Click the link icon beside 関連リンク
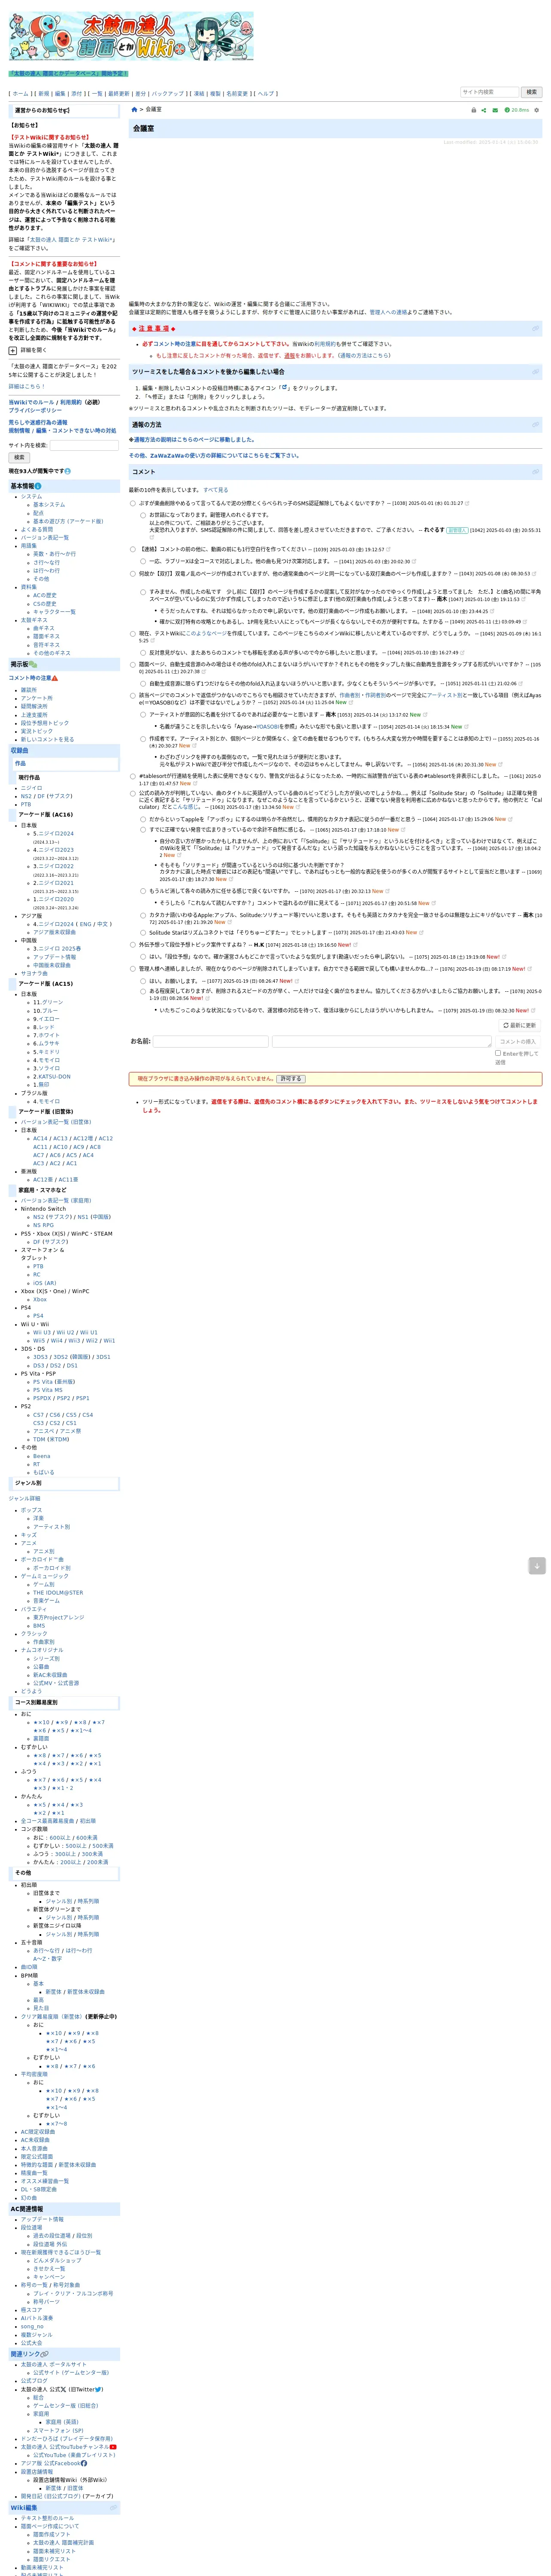 tap(45, 2354)
